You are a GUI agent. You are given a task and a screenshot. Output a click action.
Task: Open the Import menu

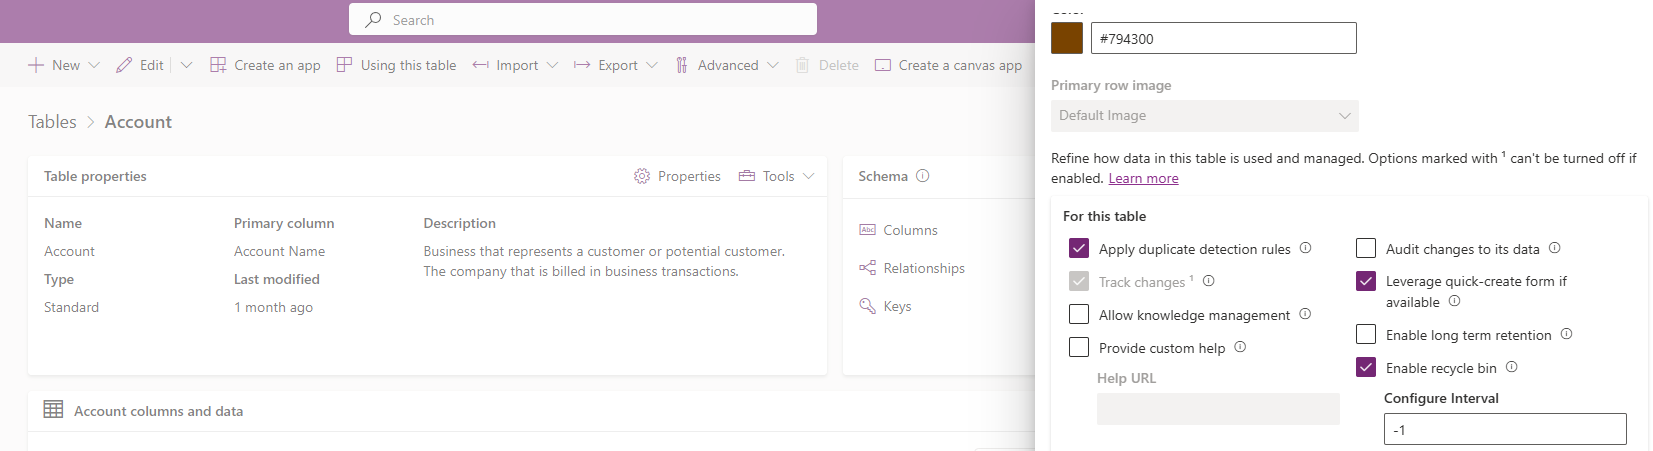(515, 65)
